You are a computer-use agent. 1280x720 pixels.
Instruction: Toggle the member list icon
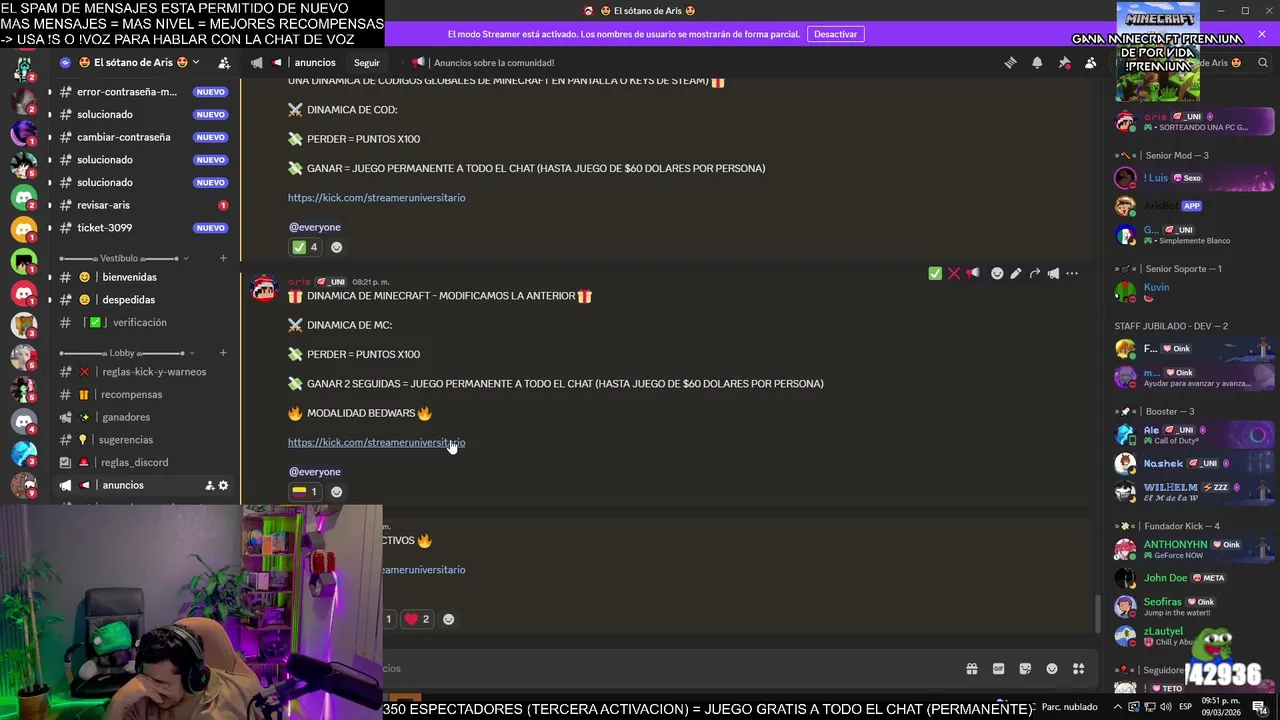[x=1091, y=62]
